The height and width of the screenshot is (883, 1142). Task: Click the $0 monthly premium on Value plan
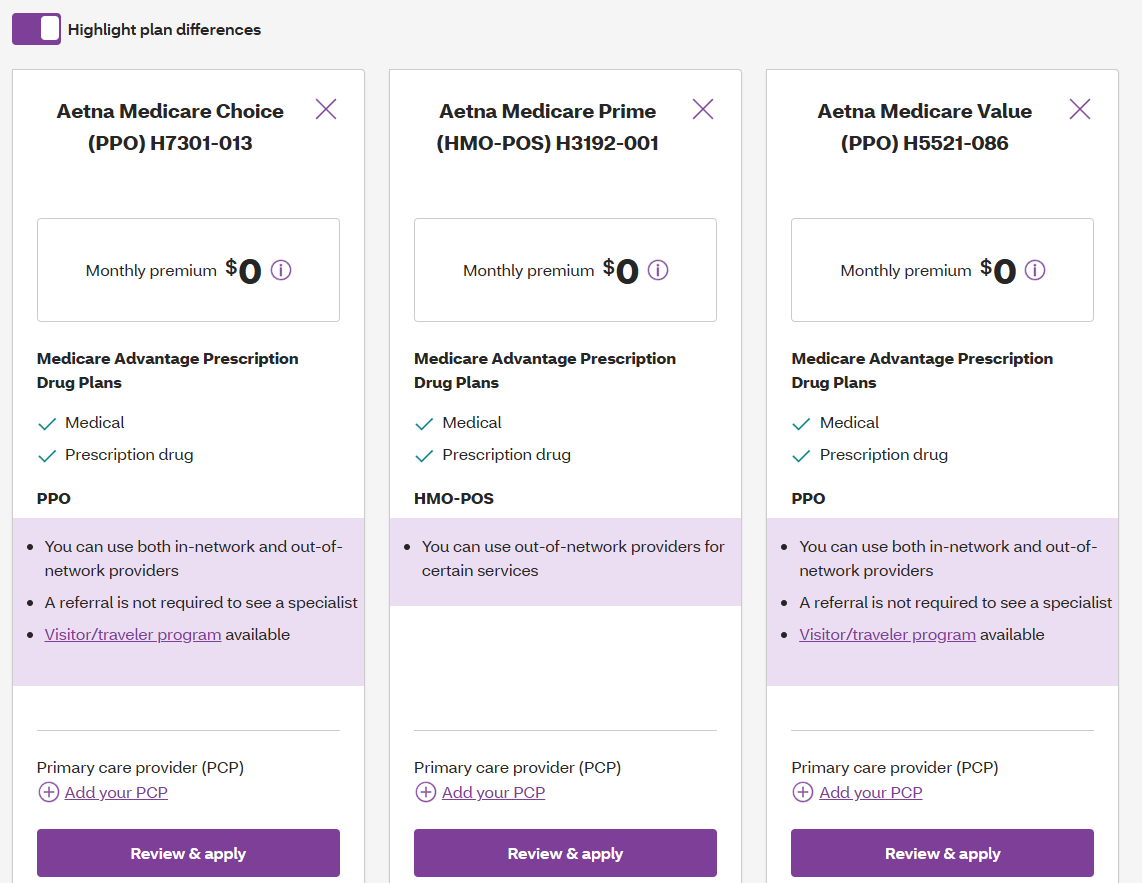click(998, 270)
